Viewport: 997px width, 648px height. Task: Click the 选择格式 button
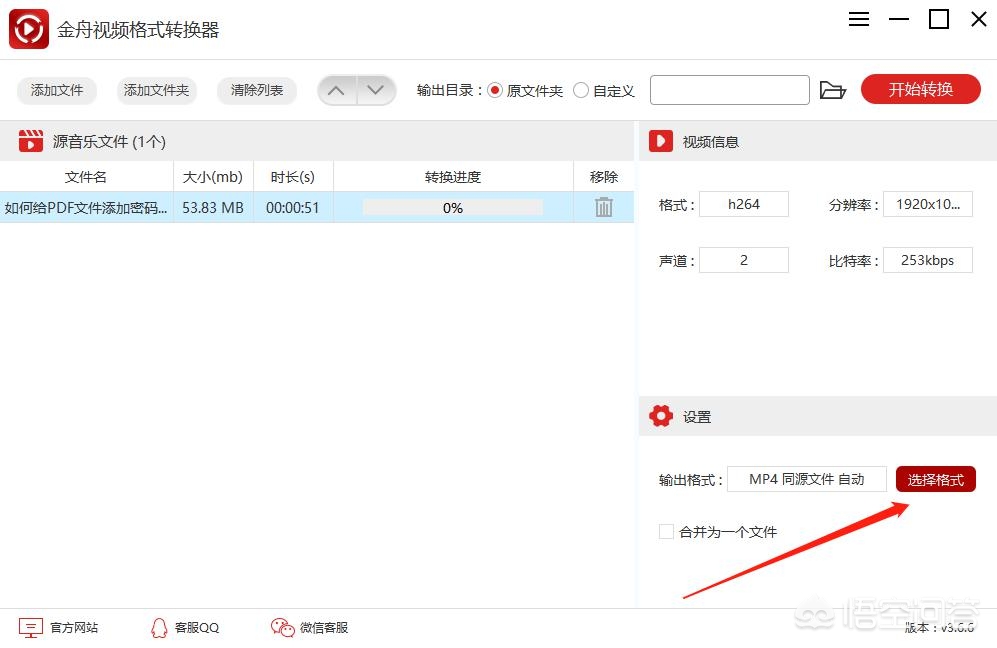pos(935,479)
